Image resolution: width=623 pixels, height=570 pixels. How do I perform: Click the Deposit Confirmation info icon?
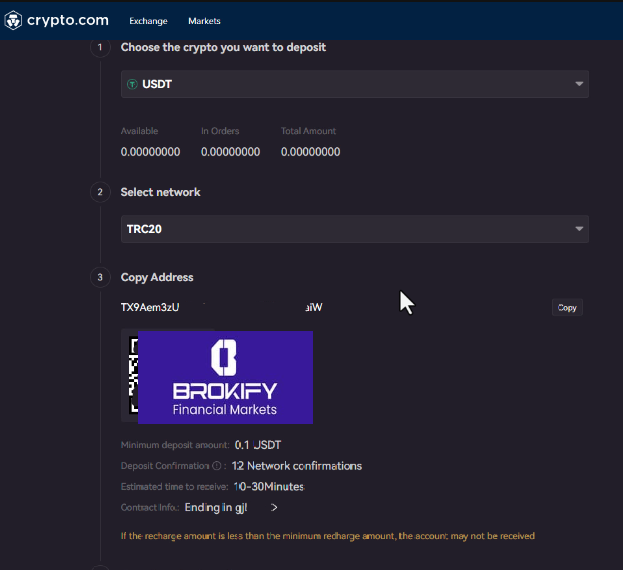(217, 466)
